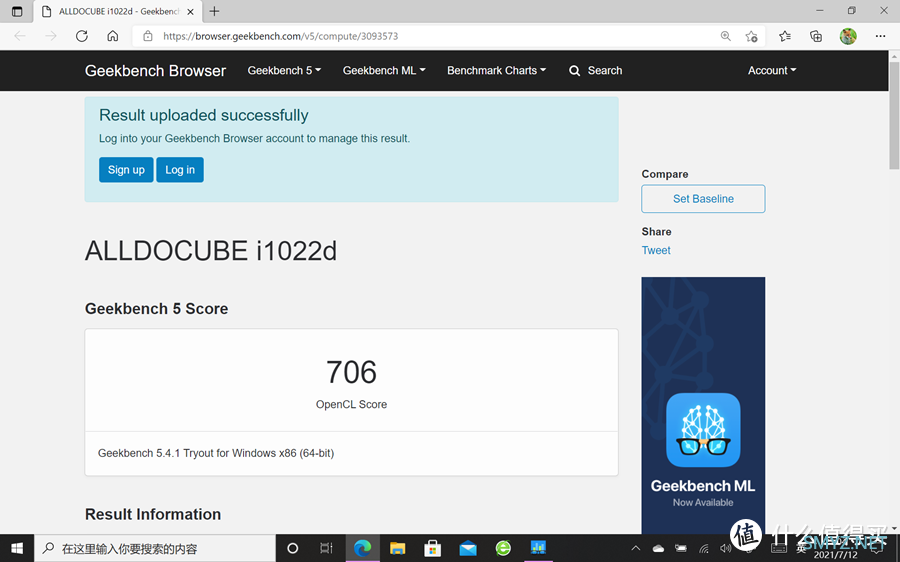Open the Cortana circle icon
900x562 pixels.
tap(293, 548)
